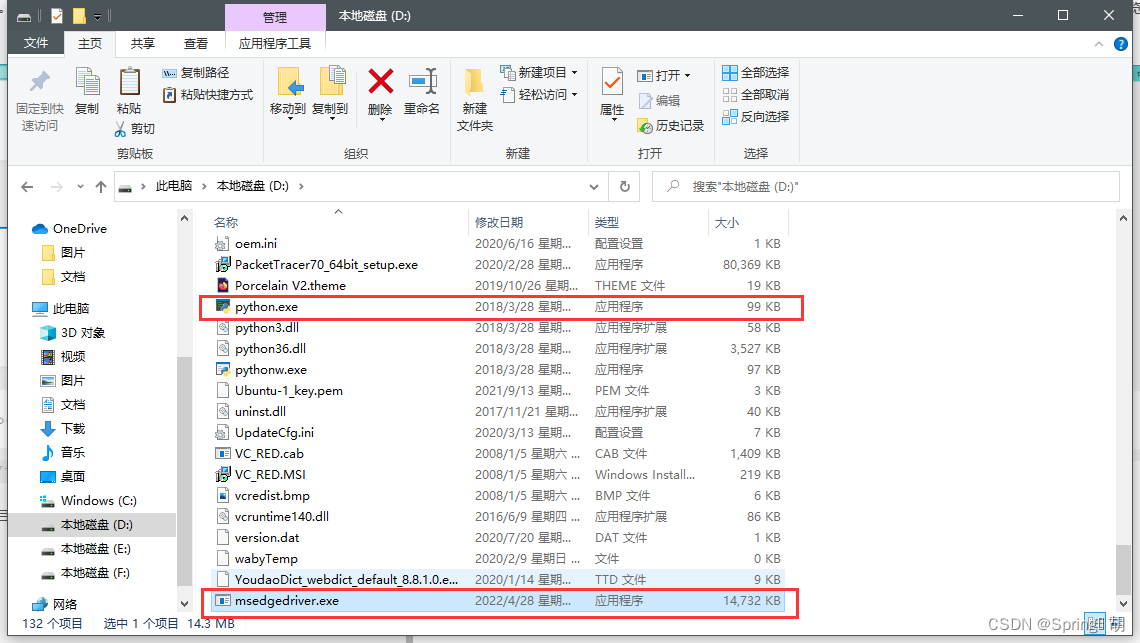The width and height of the screenshot is (1140, 643).
Task: Open the address bar history dropdown
Action: tap(594, 187)
